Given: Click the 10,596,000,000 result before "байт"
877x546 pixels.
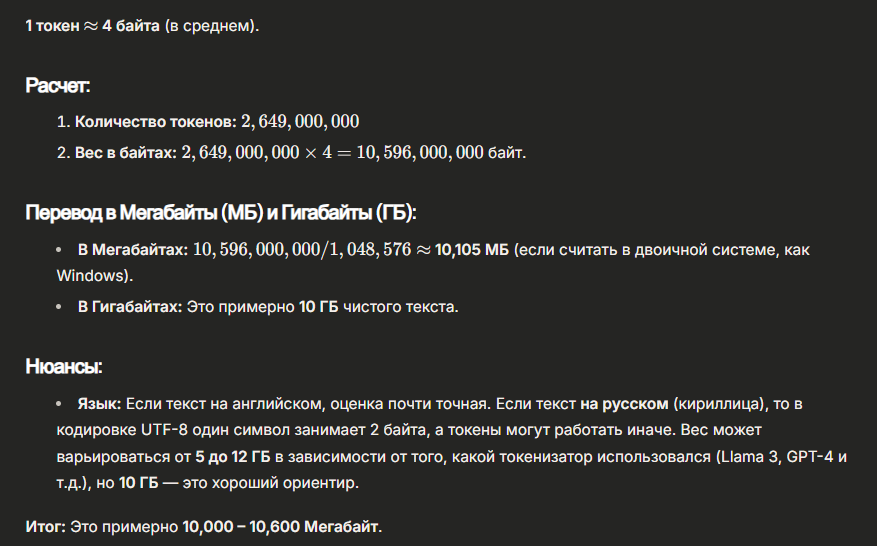Looking at the screenshot, I should (x=419, y=153).
